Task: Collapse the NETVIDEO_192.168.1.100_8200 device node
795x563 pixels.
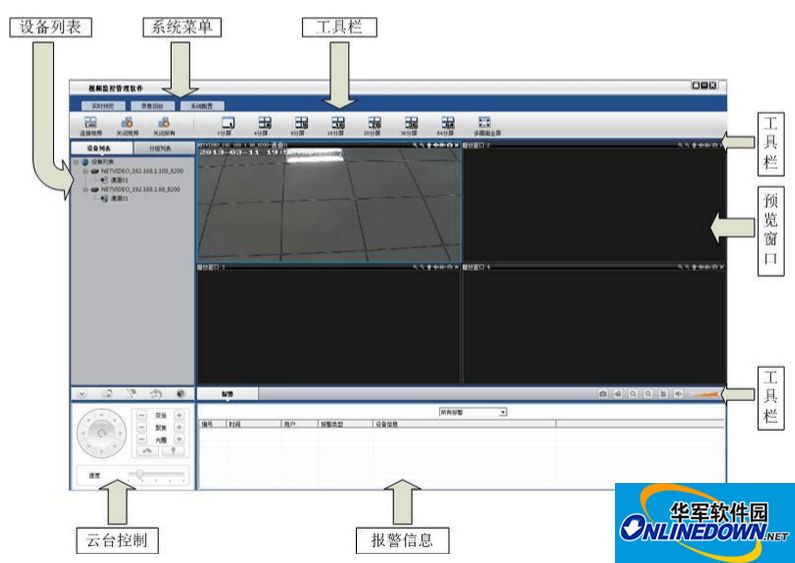Action: pyautogui.click(x=86, y=171)
